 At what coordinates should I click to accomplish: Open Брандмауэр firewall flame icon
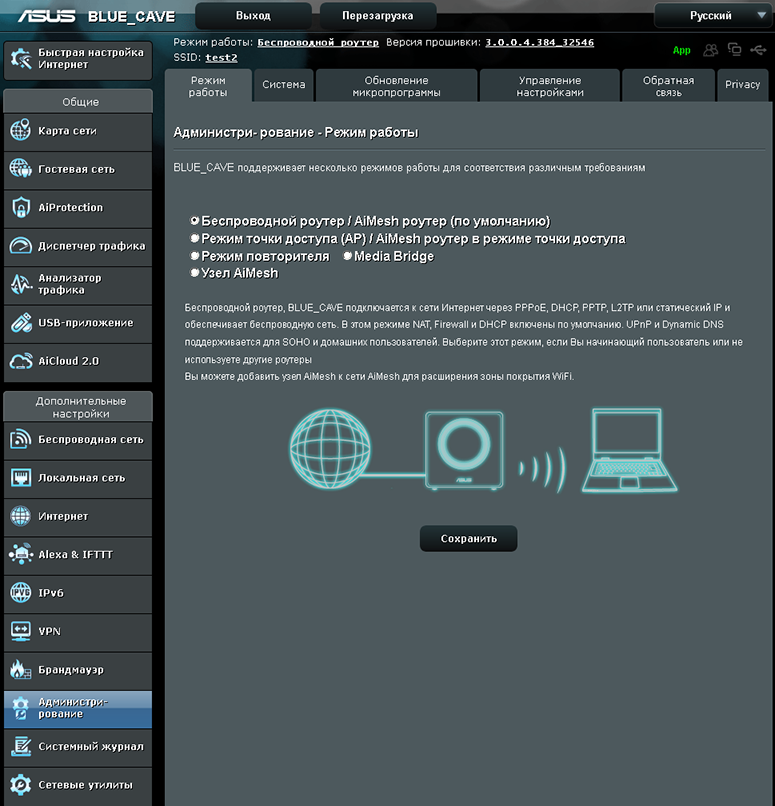pyautogui.click(x=21, y=670)
